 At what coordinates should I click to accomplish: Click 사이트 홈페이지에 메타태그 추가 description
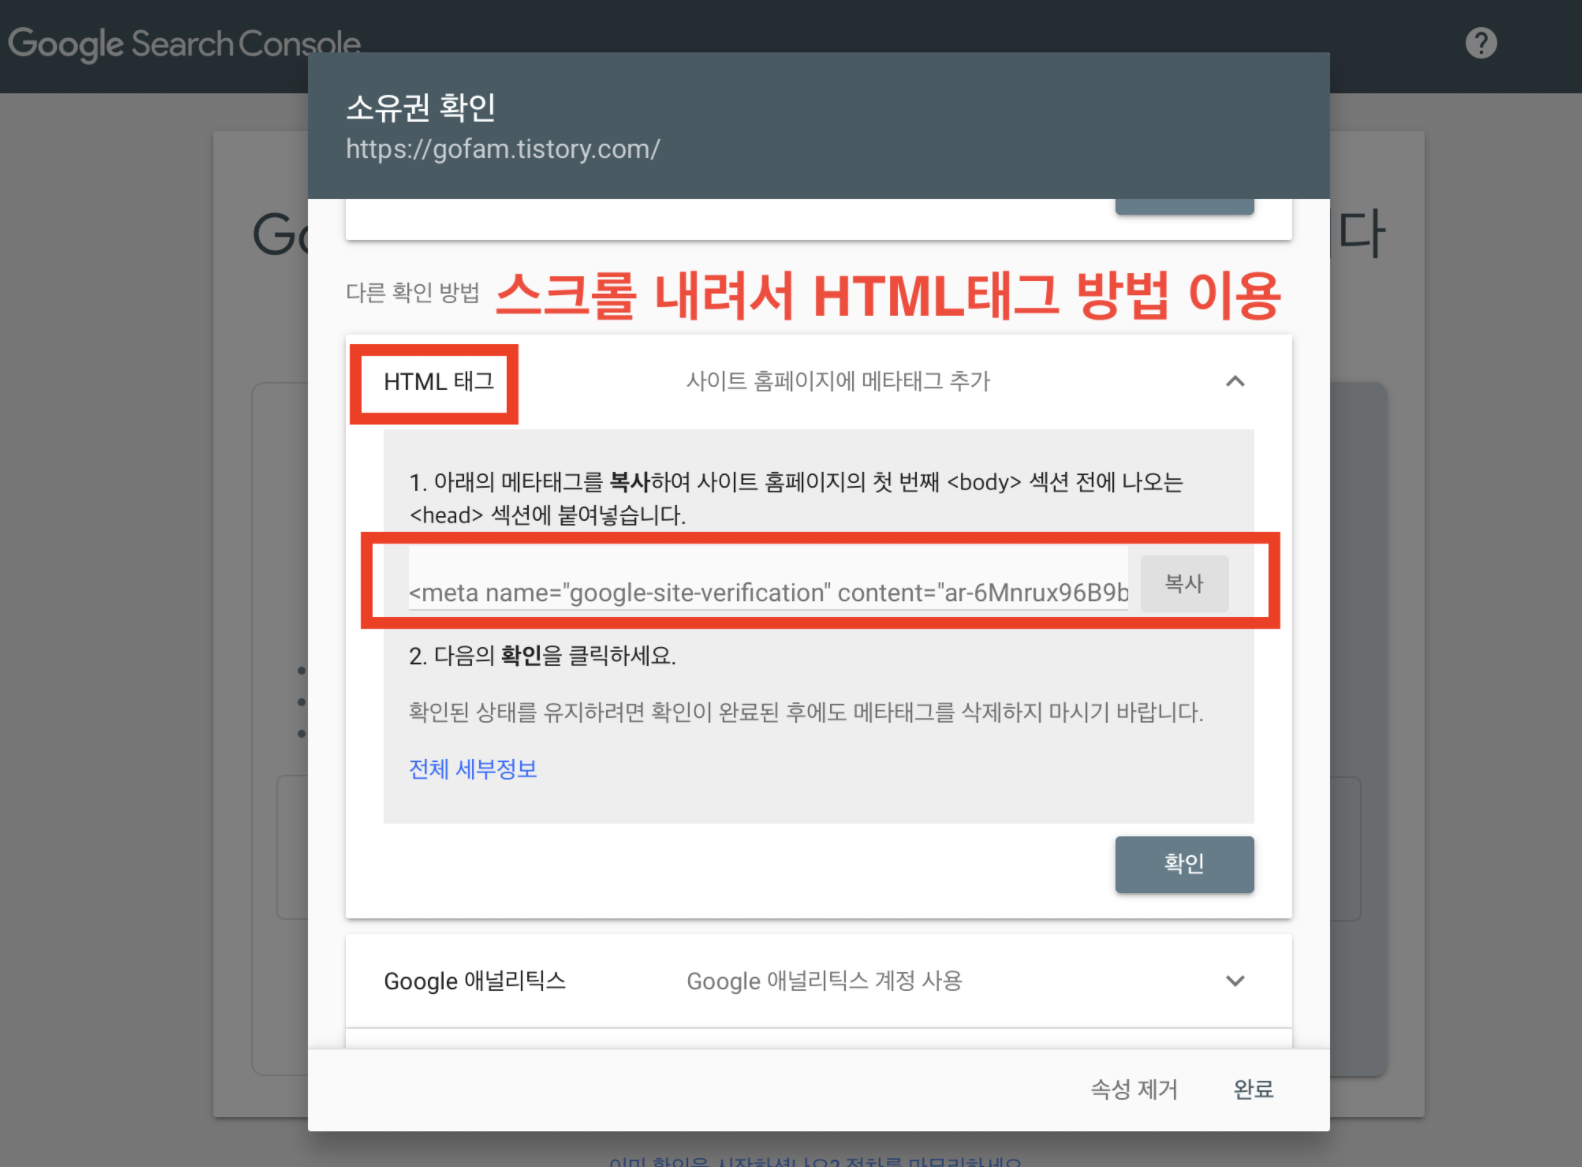[838, 381]
